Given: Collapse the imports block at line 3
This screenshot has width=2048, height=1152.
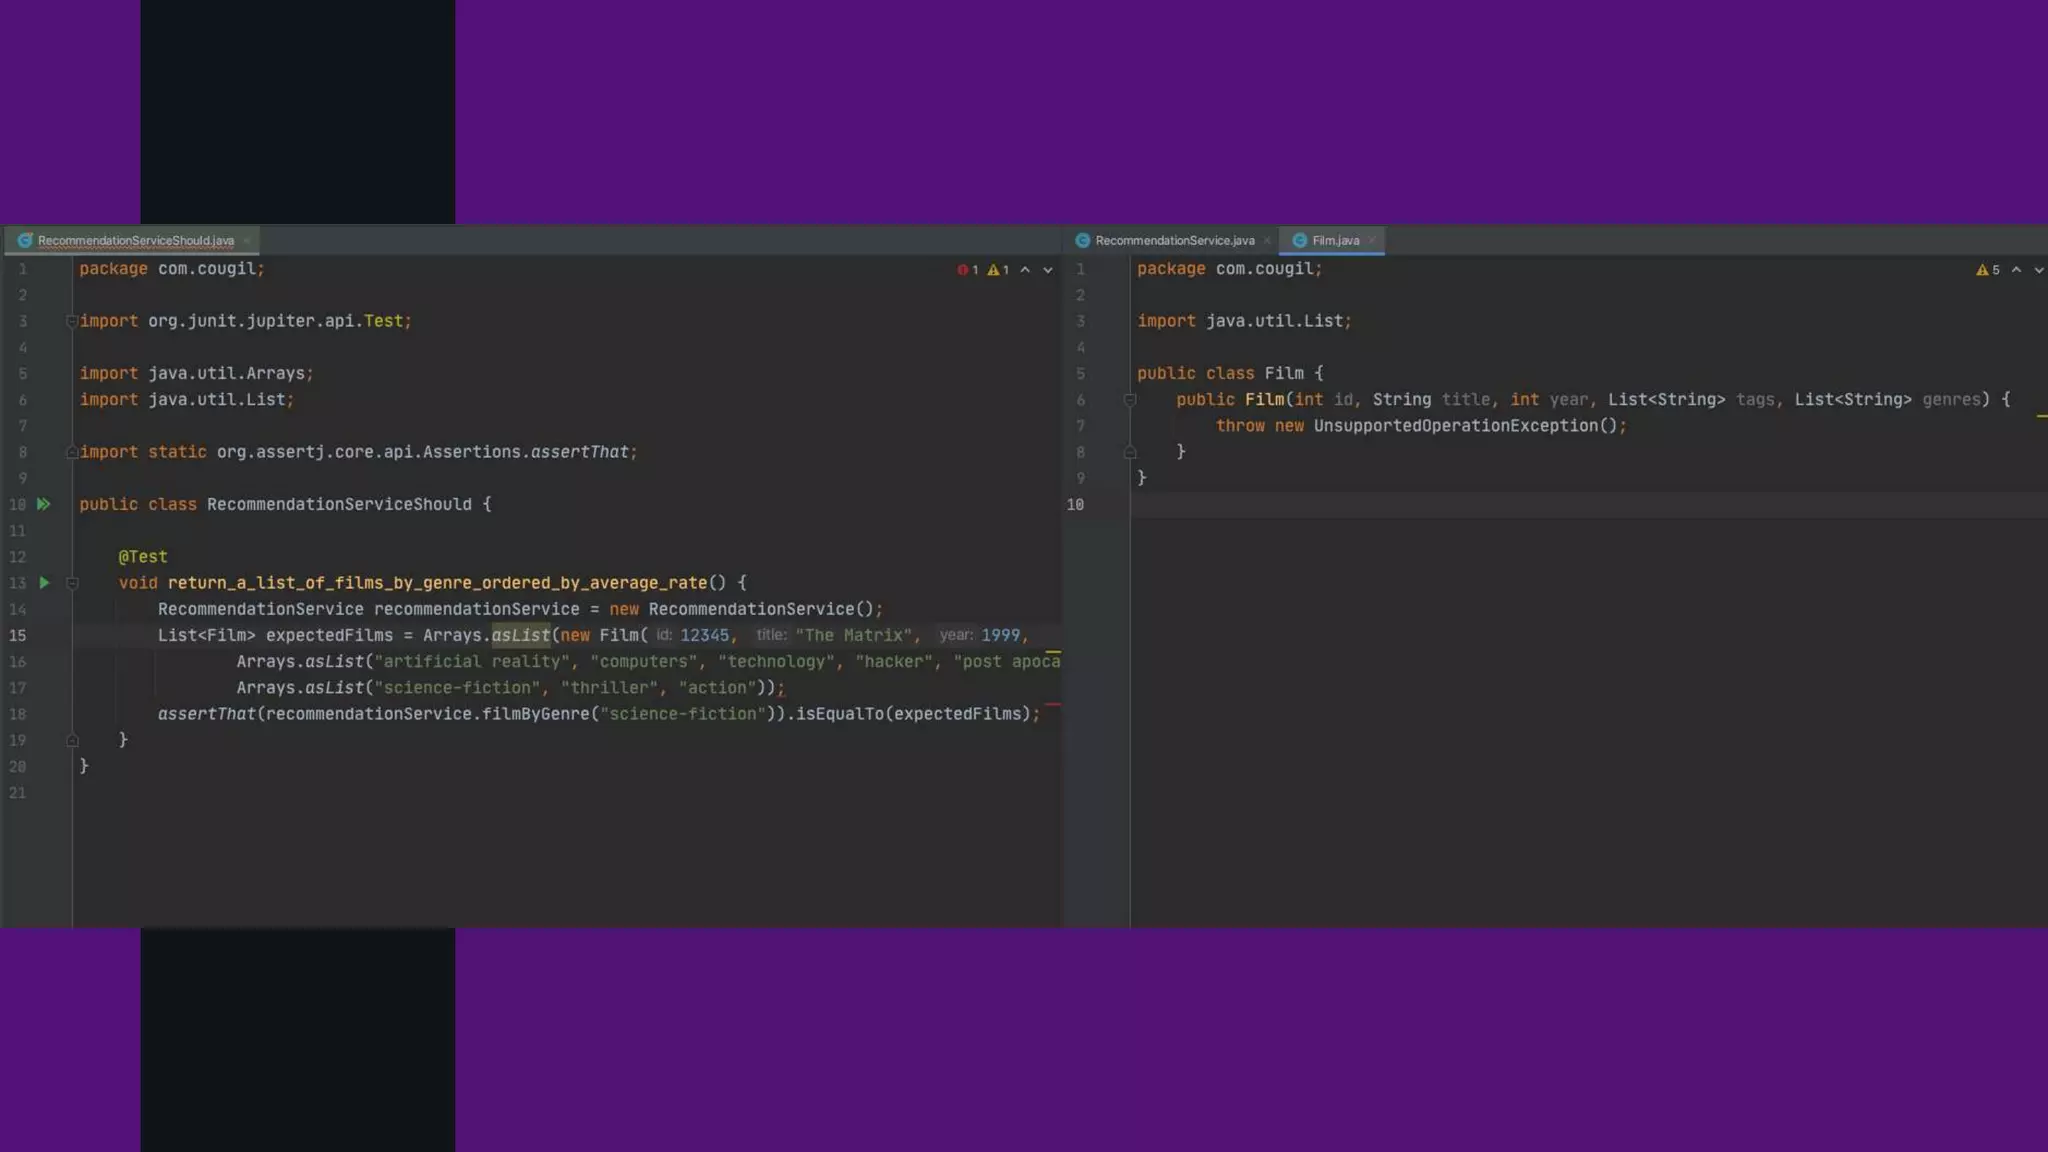Looking at the screenshot, I should [72, 321].
